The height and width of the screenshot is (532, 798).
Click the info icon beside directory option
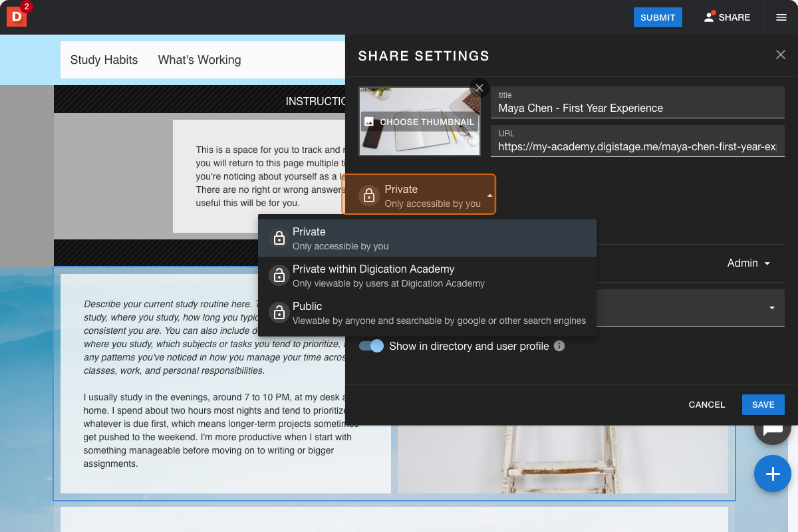tap(559, 346)
